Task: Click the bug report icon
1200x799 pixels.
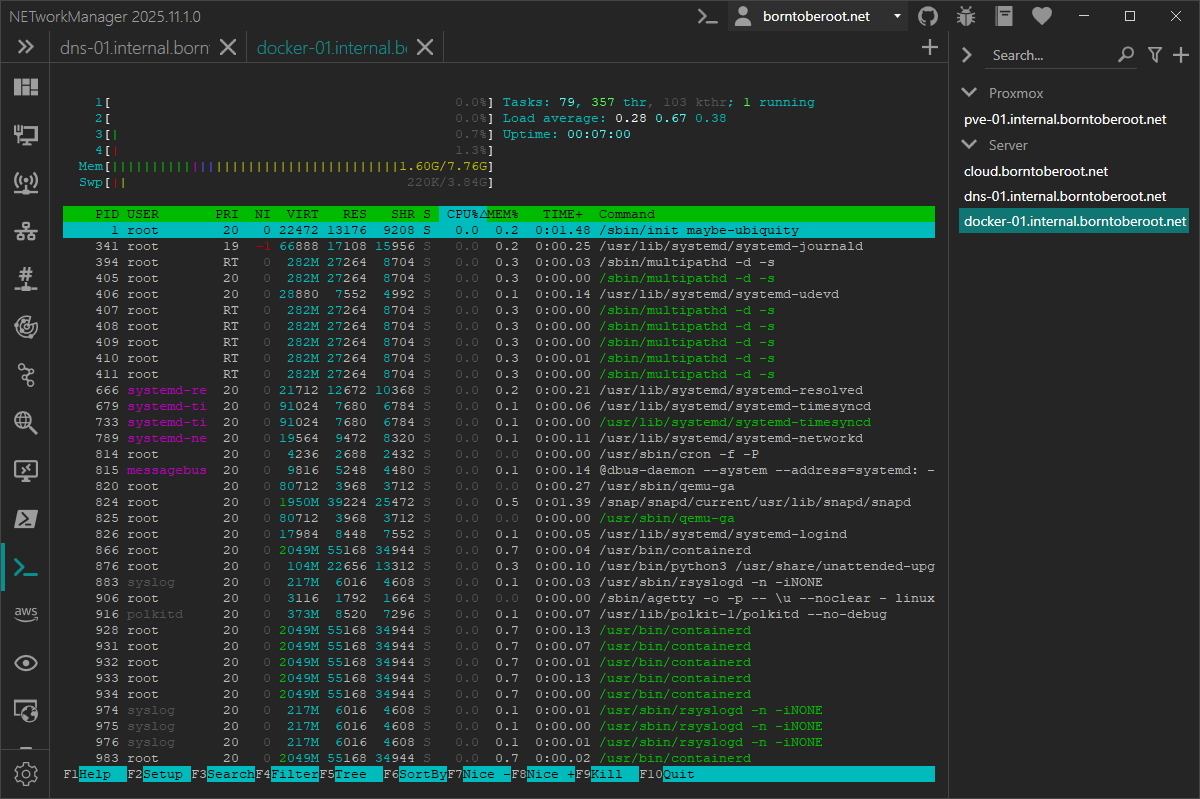Action: pyautogui.click(x=966, y=16)
